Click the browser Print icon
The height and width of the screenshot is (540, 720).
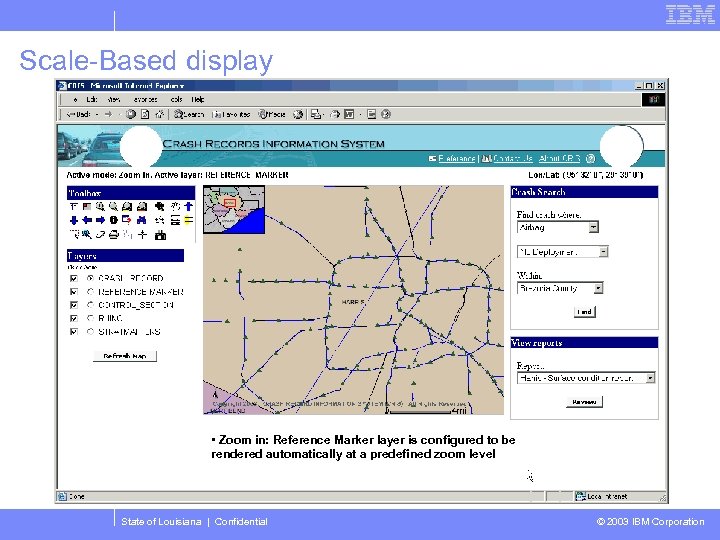pyautogui.click(x=335, y=114)
